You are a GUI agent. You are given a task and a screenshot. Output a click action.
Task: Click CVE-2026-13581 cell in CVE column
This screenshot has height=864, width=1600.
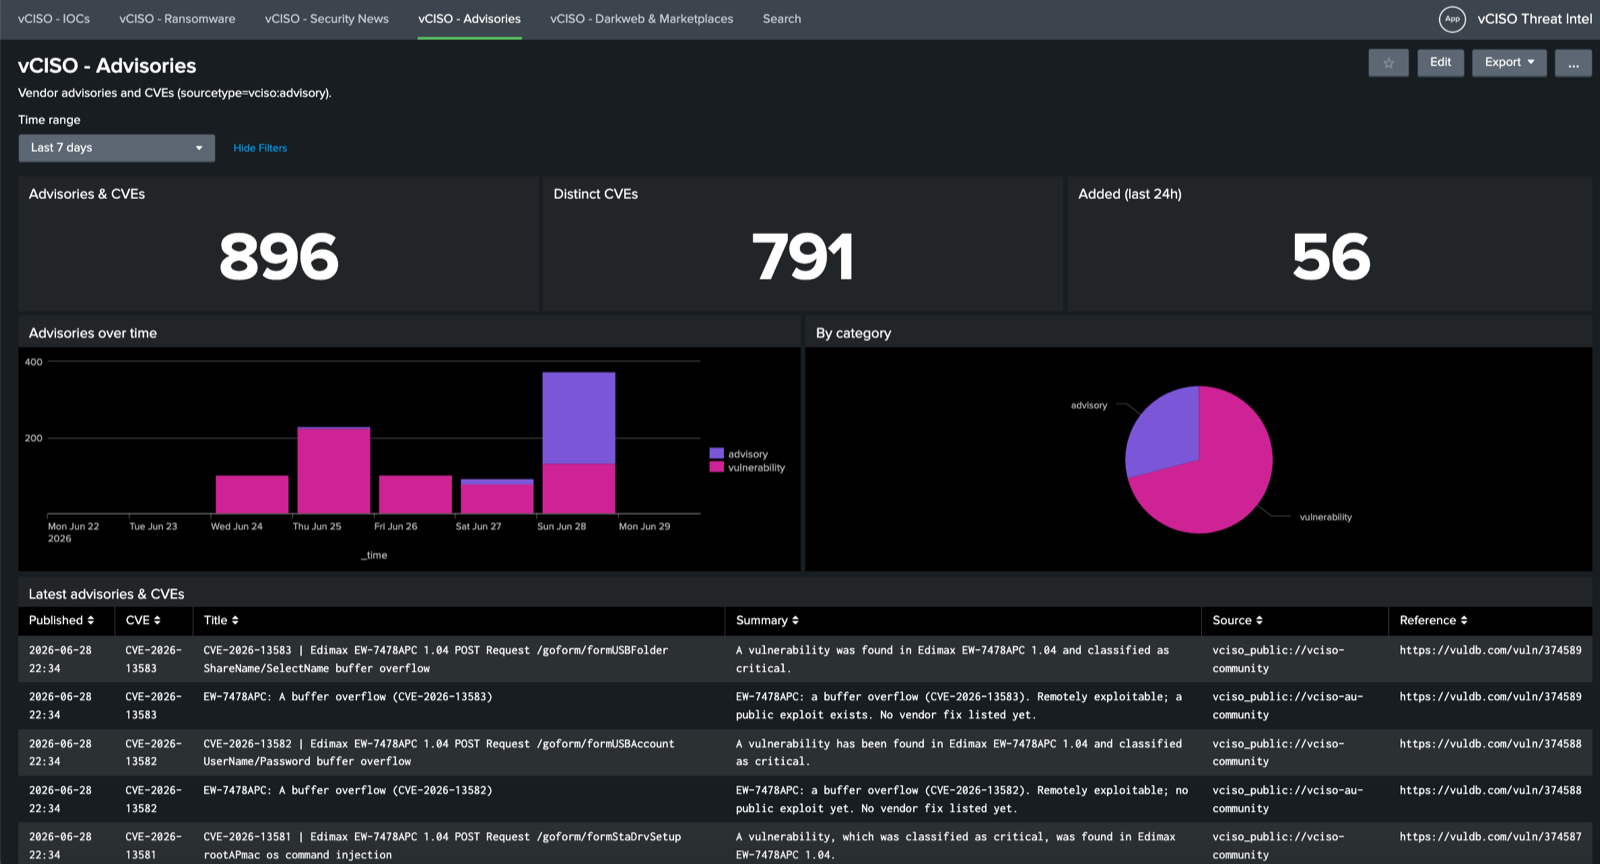153,846
